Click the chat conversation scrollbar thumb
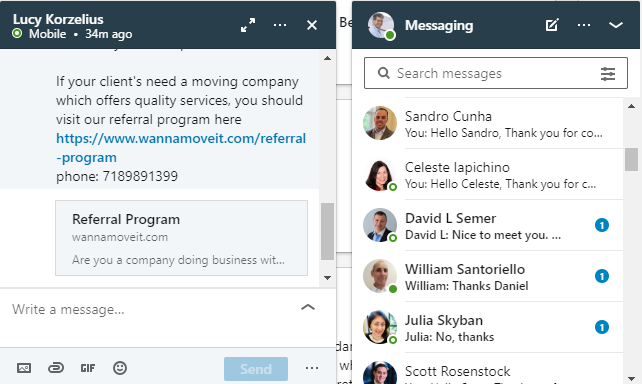 (327, 231)
